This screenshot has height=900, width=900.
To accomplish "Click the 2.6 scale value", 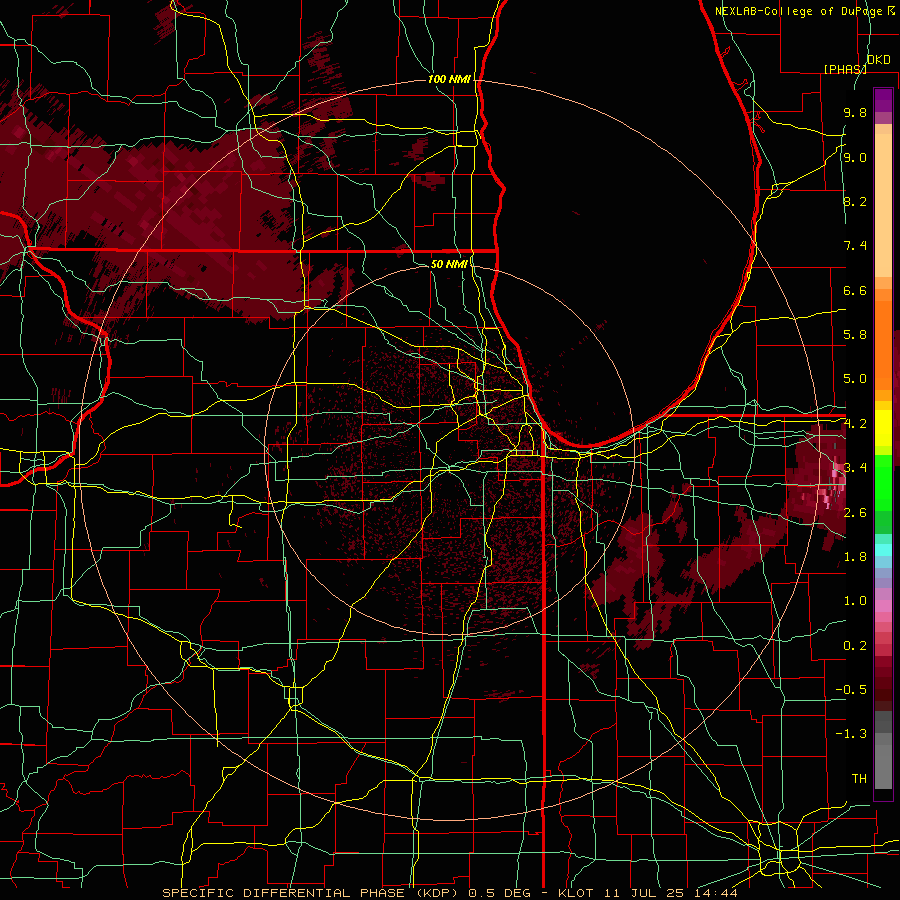I will point(855,513).
